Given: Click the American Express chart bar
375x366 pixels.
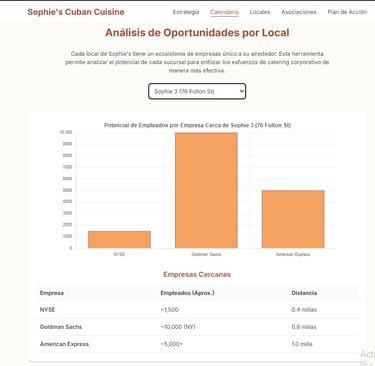Looking at the screenshot, I should tap(293, 219).
